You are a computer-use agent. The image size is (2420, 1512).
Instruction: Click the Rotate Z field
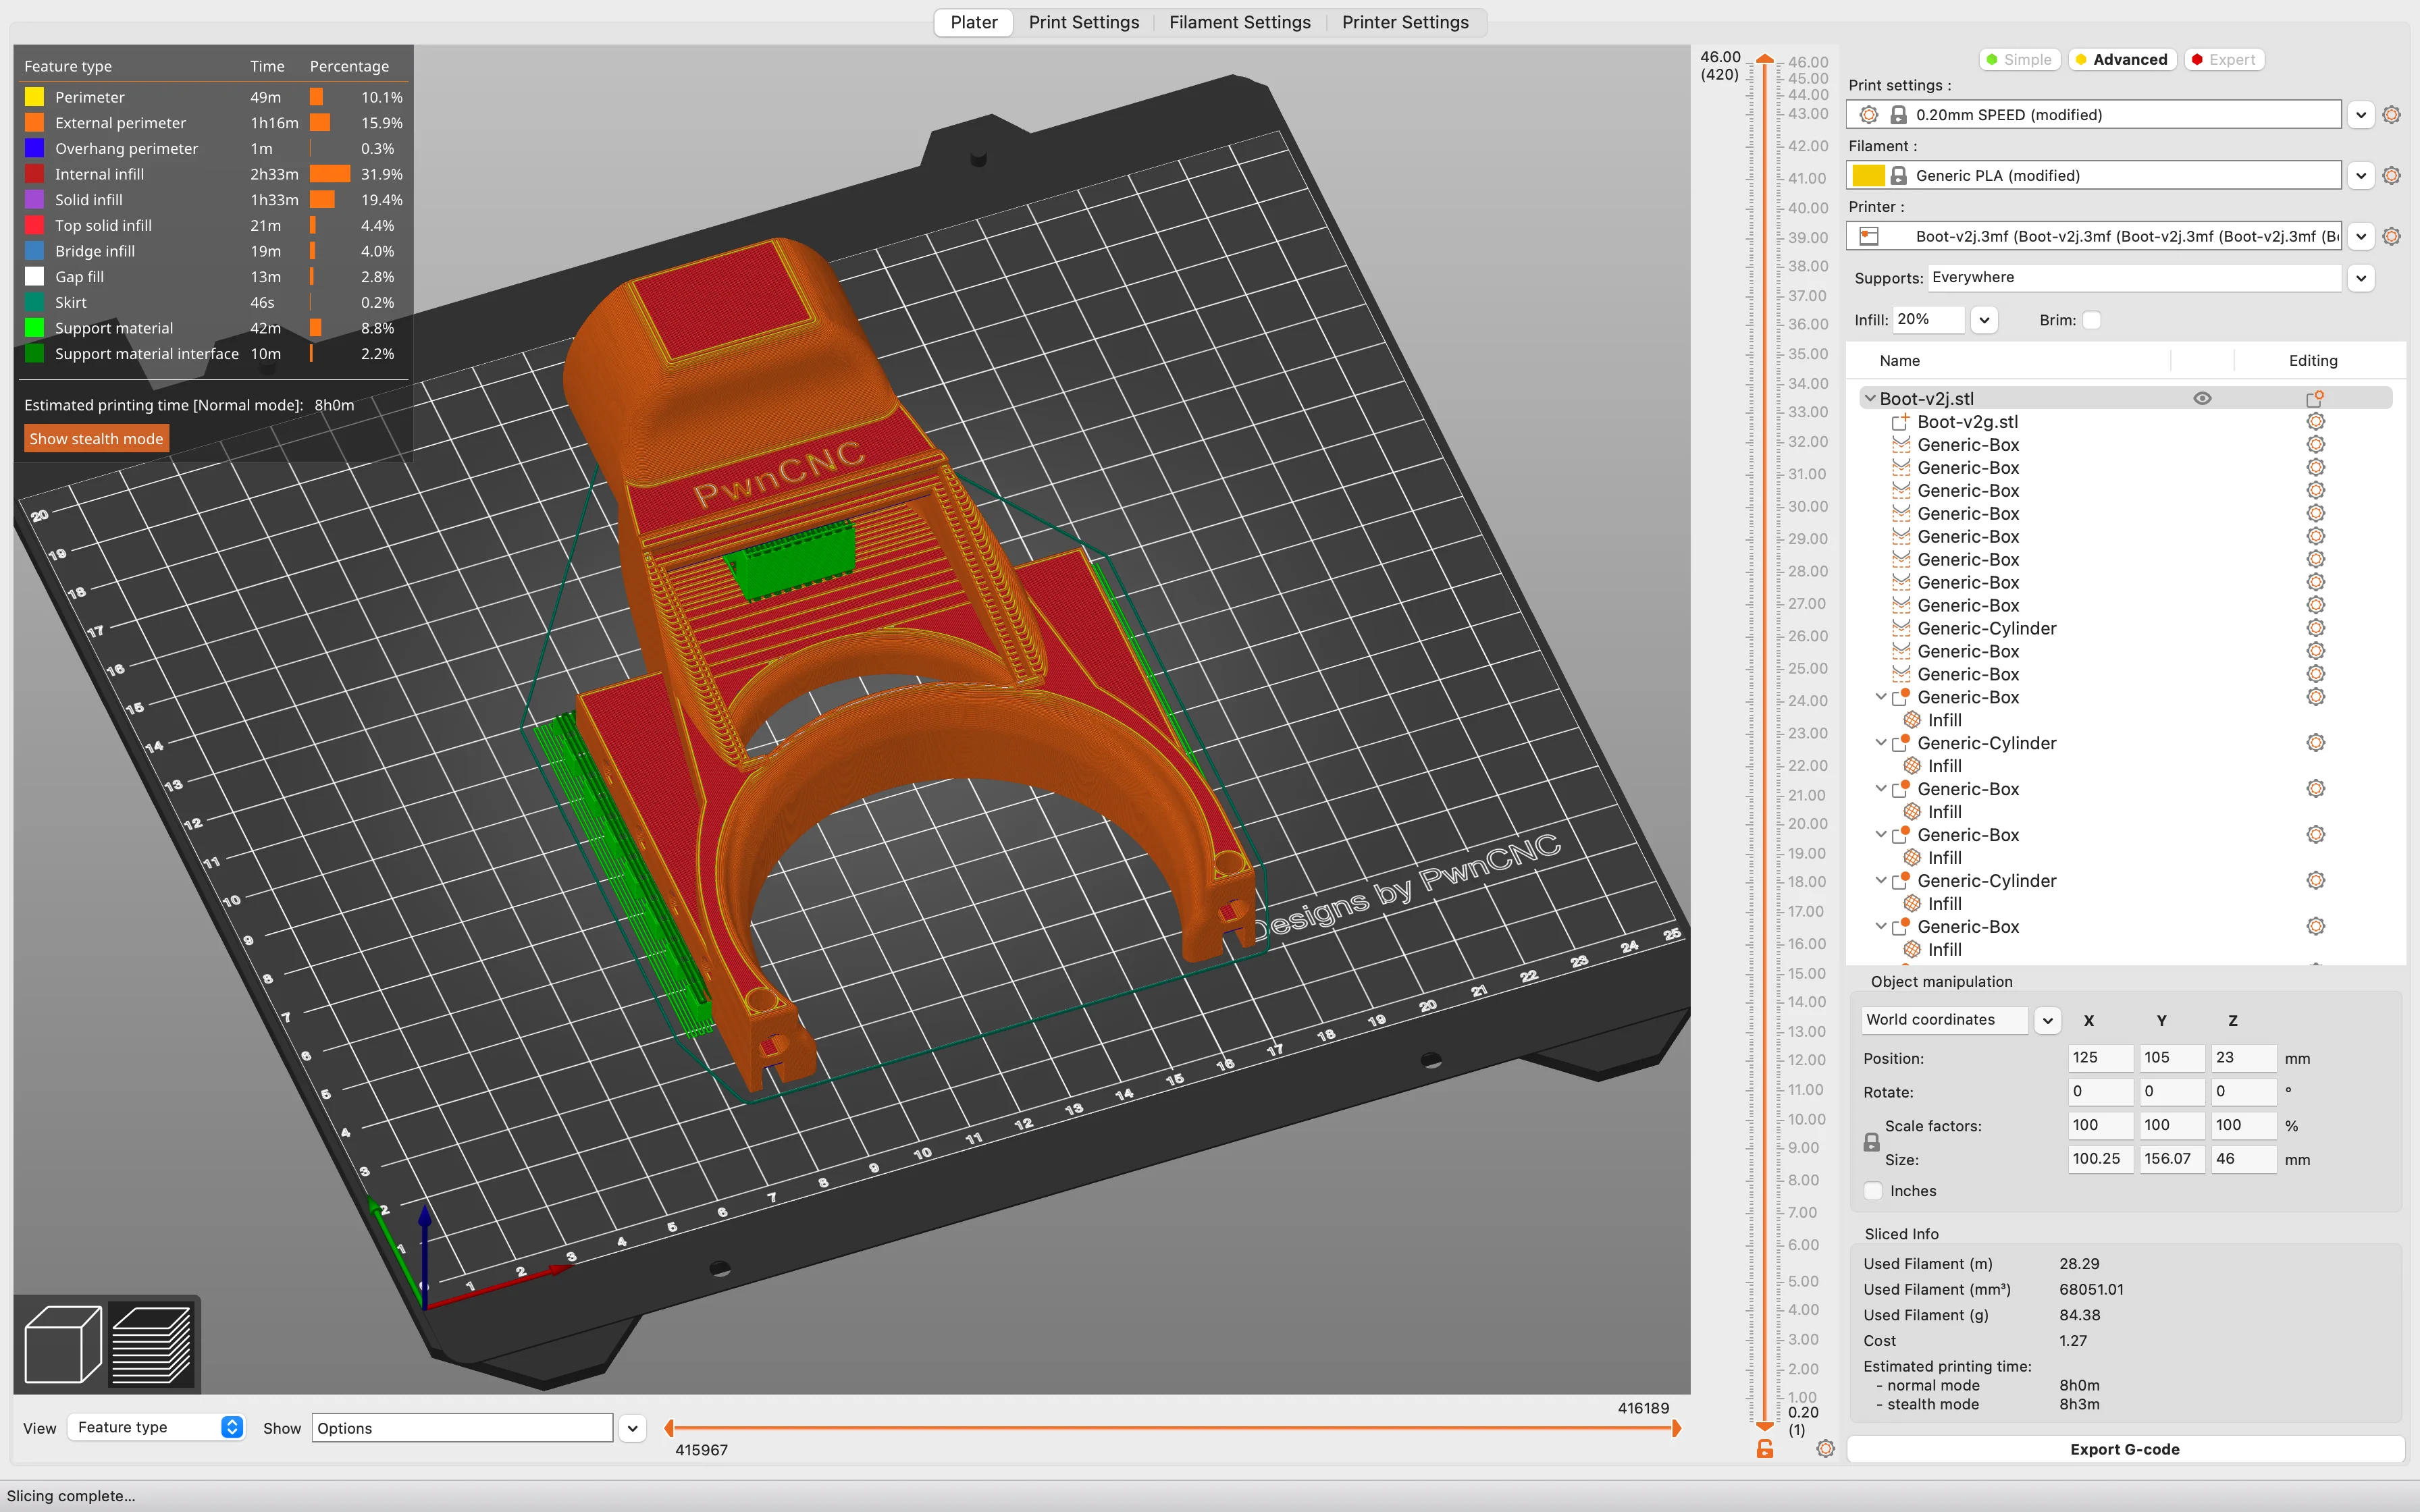point(2243,1092)
